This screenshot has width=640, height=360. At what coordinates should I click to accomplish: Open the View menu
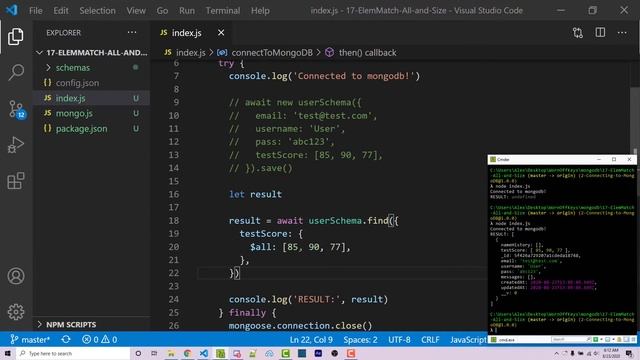point(136,10)
